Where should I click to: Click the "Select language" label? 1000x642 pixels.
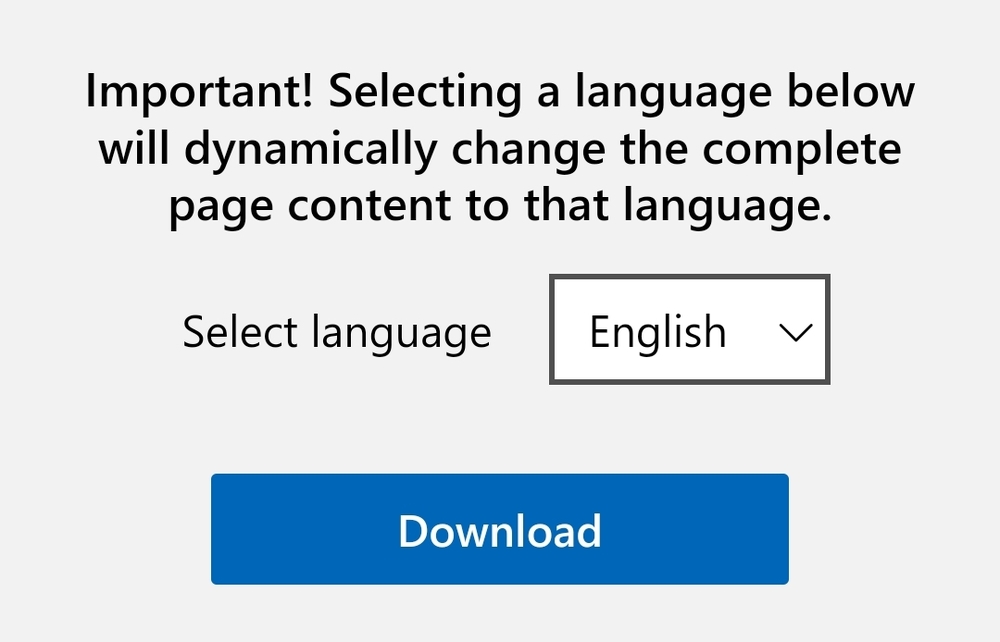coord(336,332)
